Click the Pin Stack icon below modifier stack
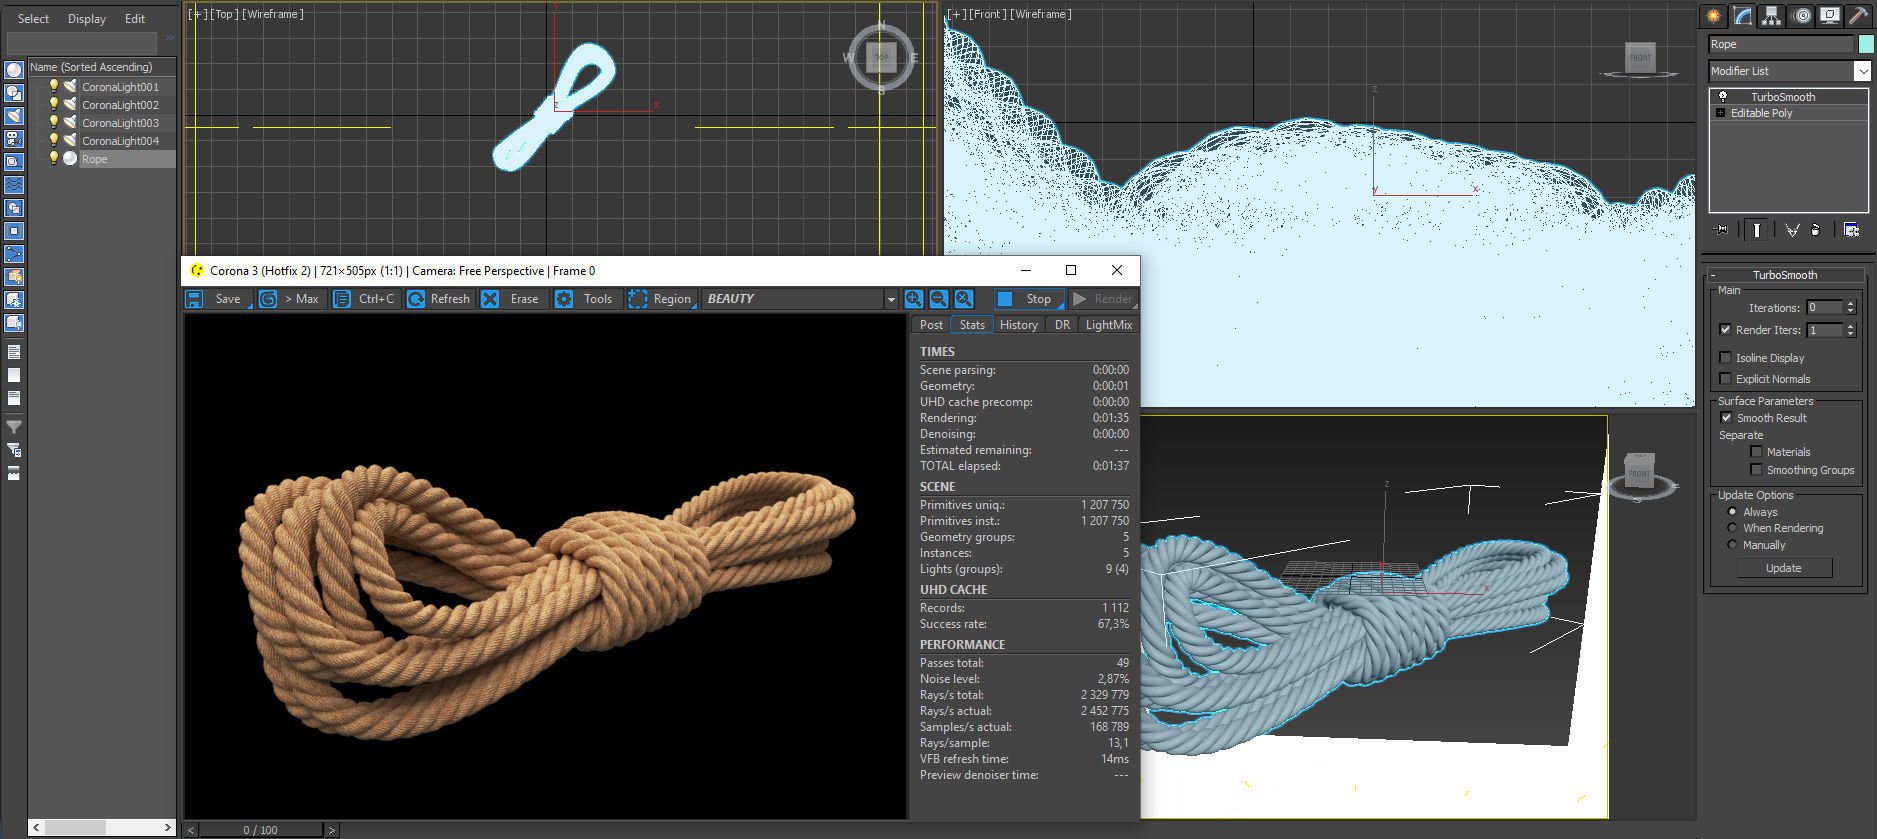The image size is (1877, 839). point(1722,230)
